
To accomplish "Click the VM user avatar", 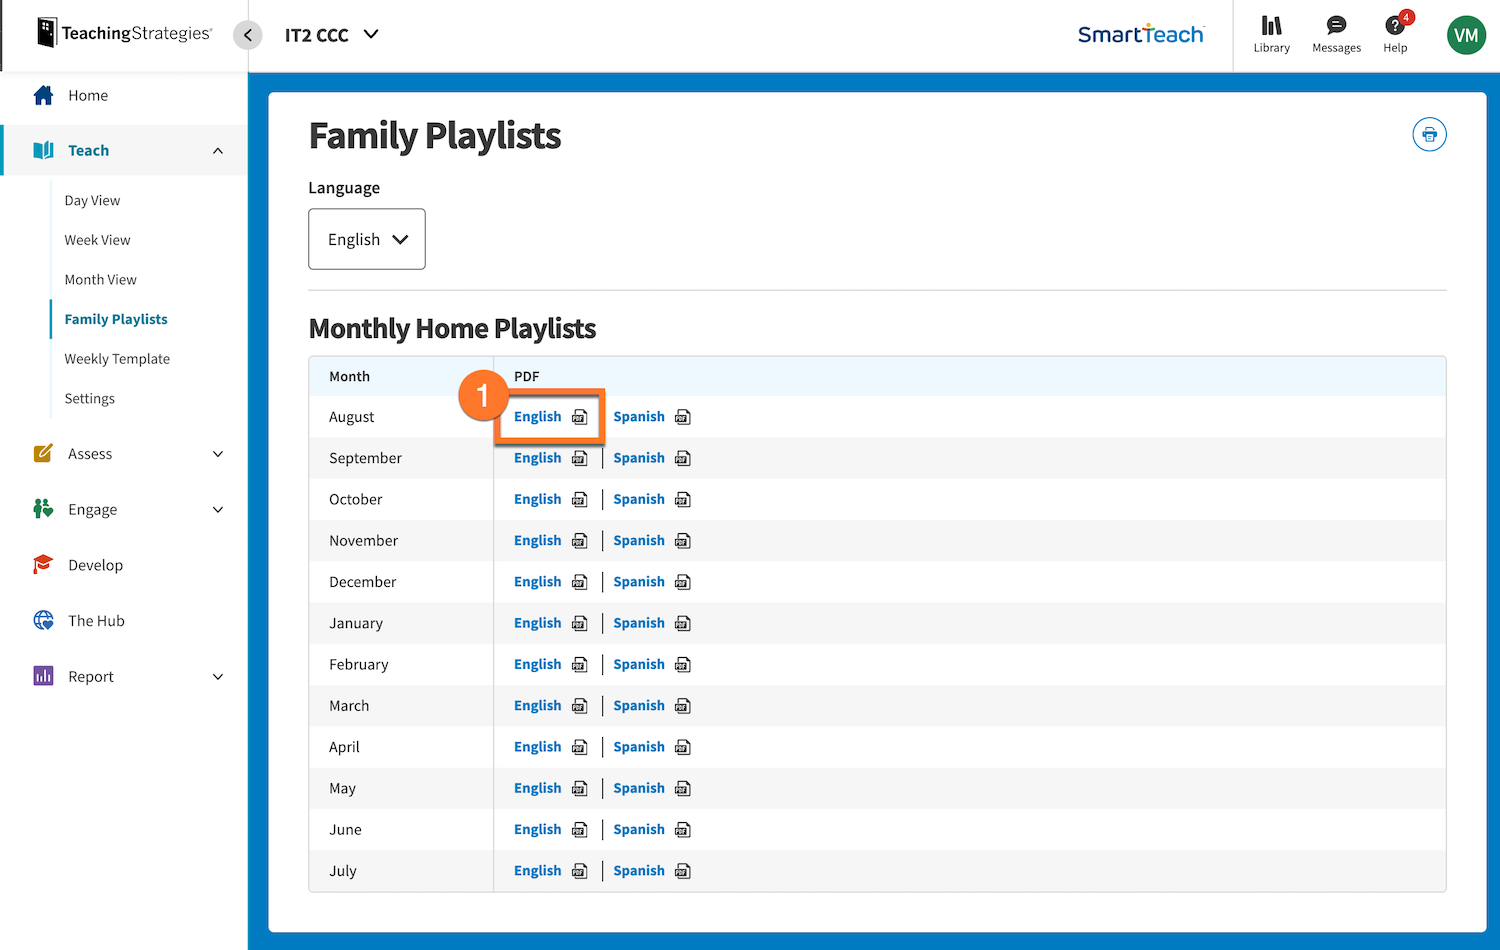I will coord(1466,35).
